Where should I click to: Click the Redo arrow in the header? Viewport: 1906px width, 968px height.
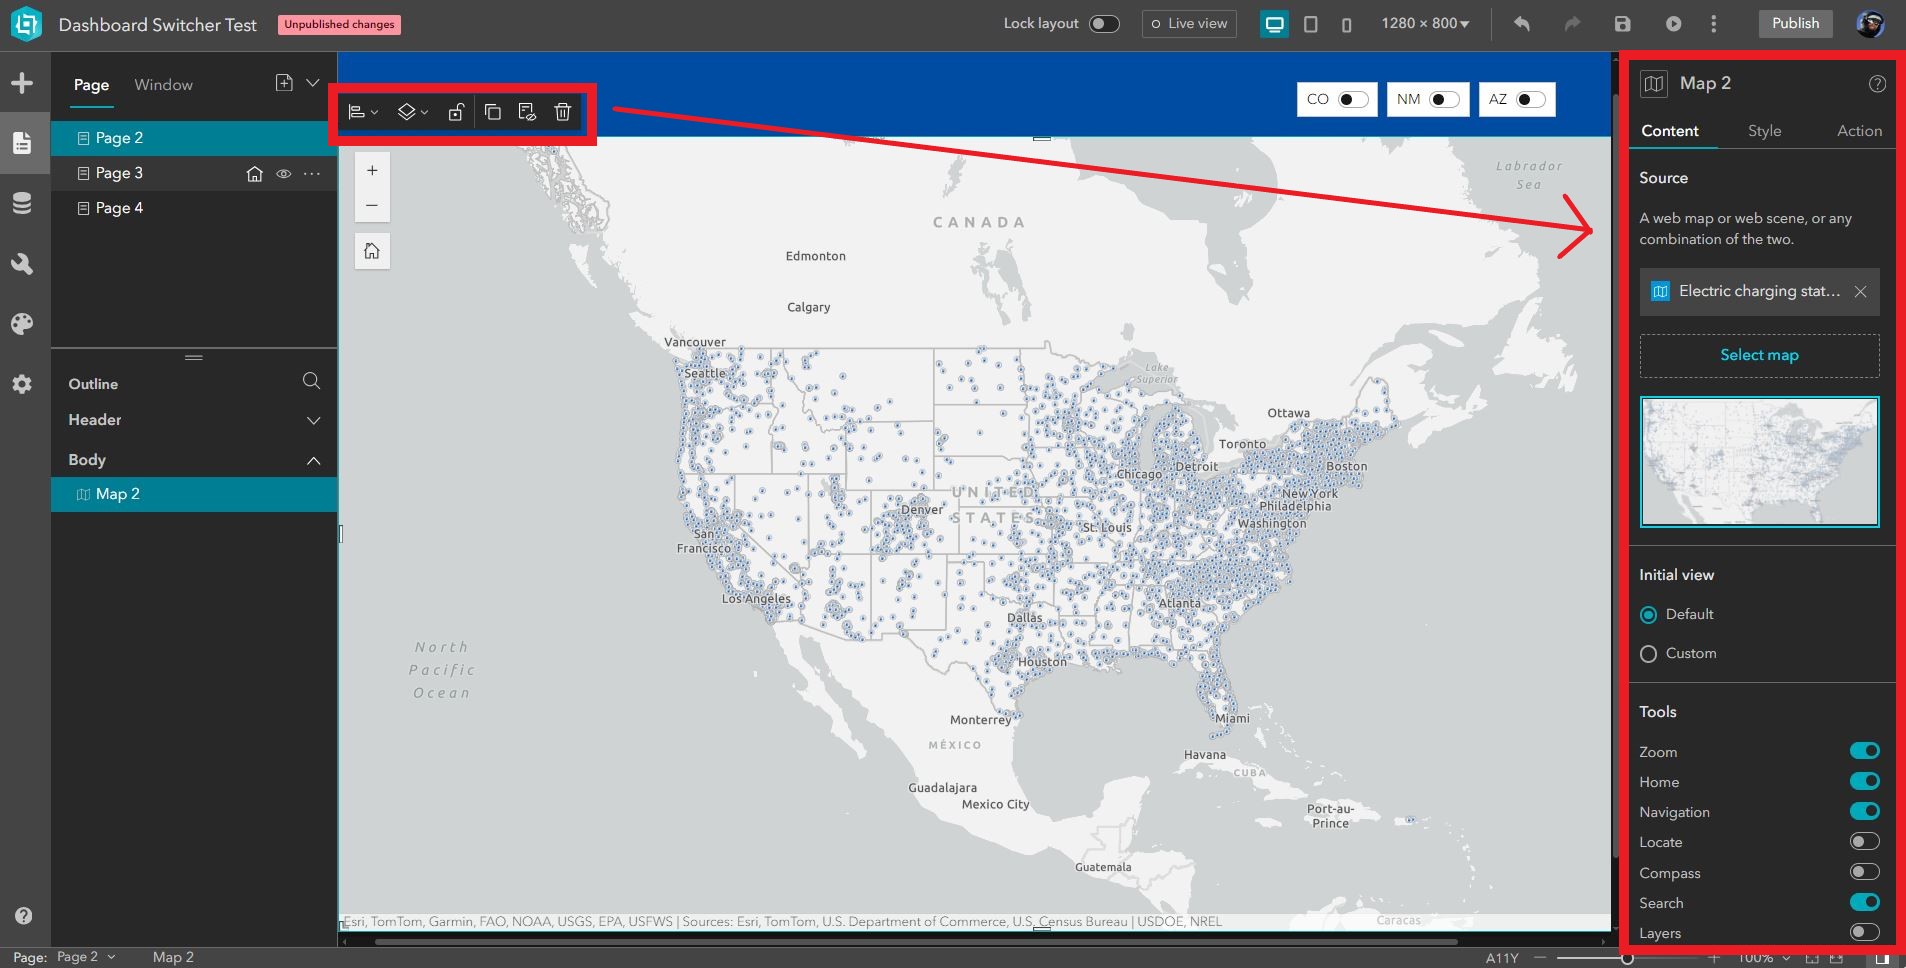pyautogui.click(x=1572, y=23)
